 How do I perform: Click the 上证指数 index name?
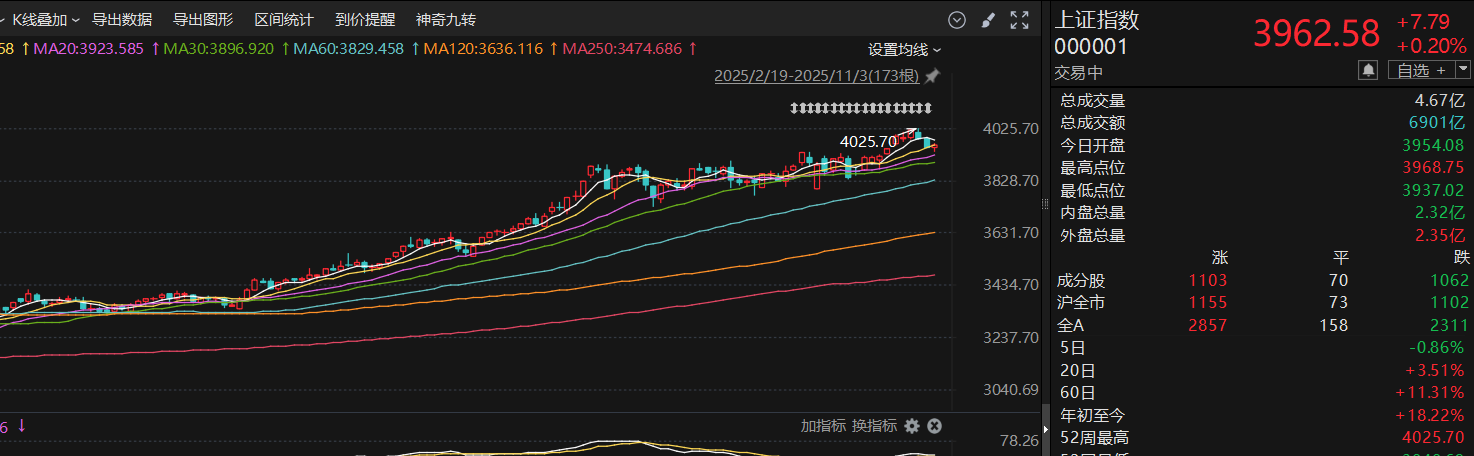click(1097, 20)
